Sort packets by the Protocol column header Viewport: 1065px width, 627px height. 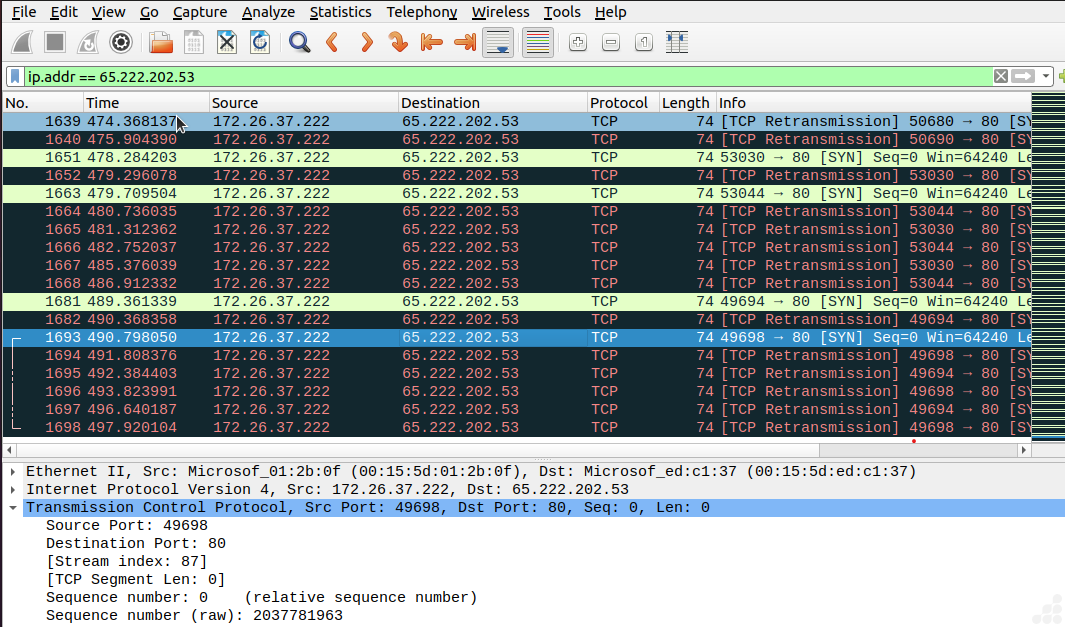click(x=618, y=103)
